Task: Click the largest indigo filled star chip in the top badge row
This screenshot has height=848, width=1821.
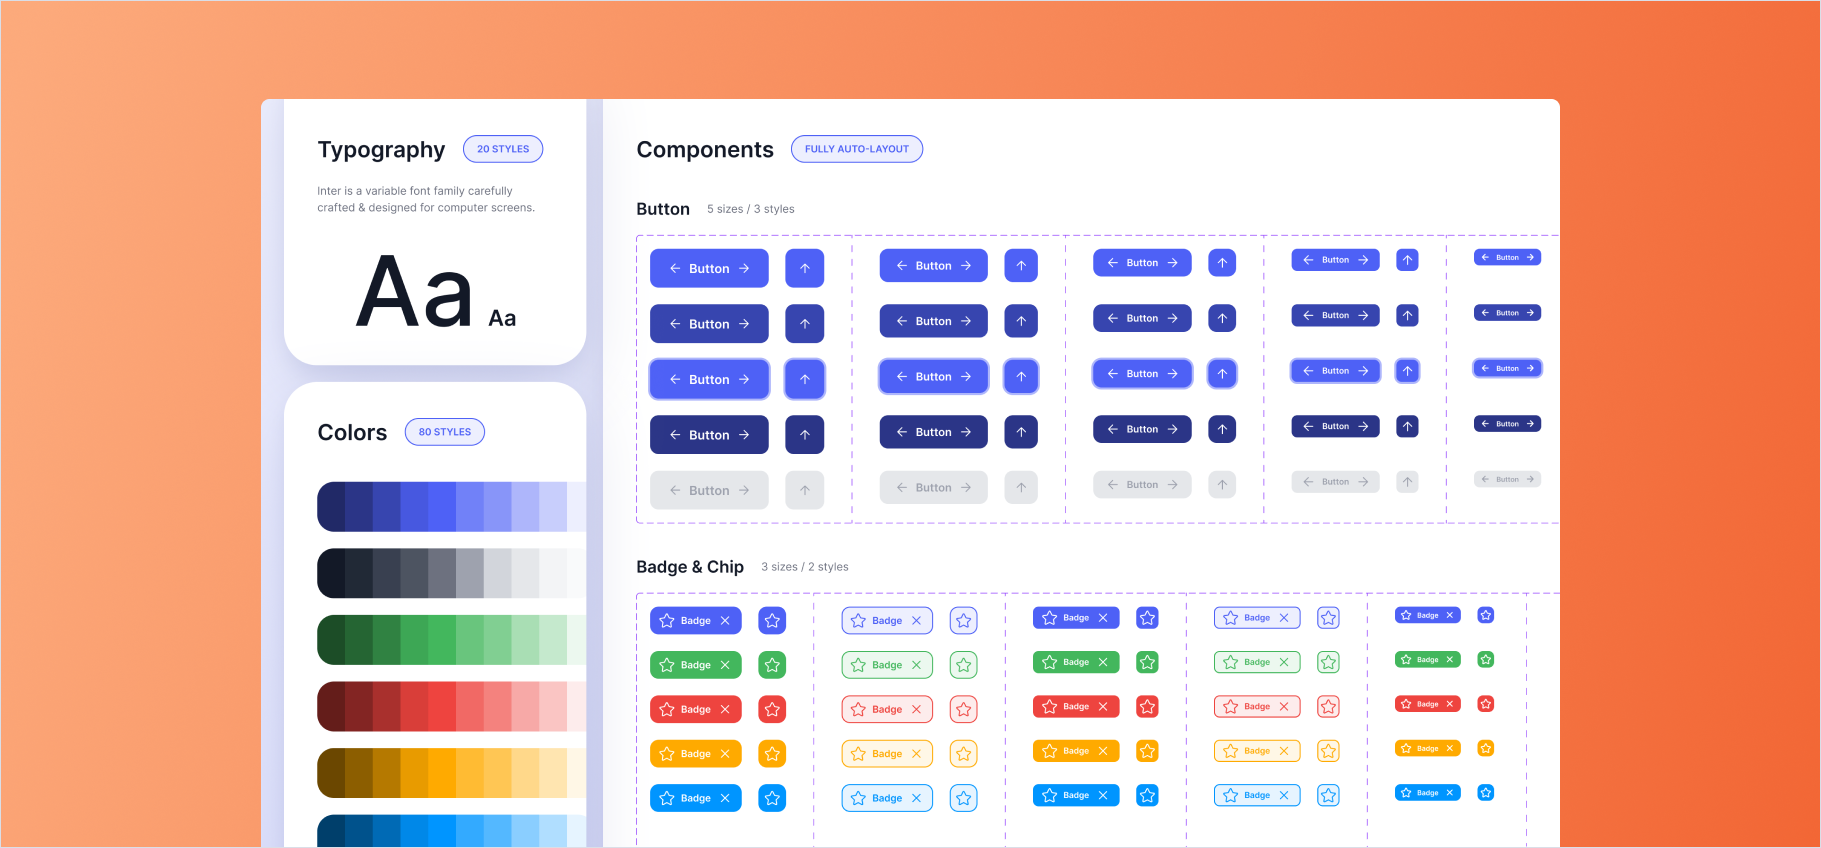Action: point(772,621)
